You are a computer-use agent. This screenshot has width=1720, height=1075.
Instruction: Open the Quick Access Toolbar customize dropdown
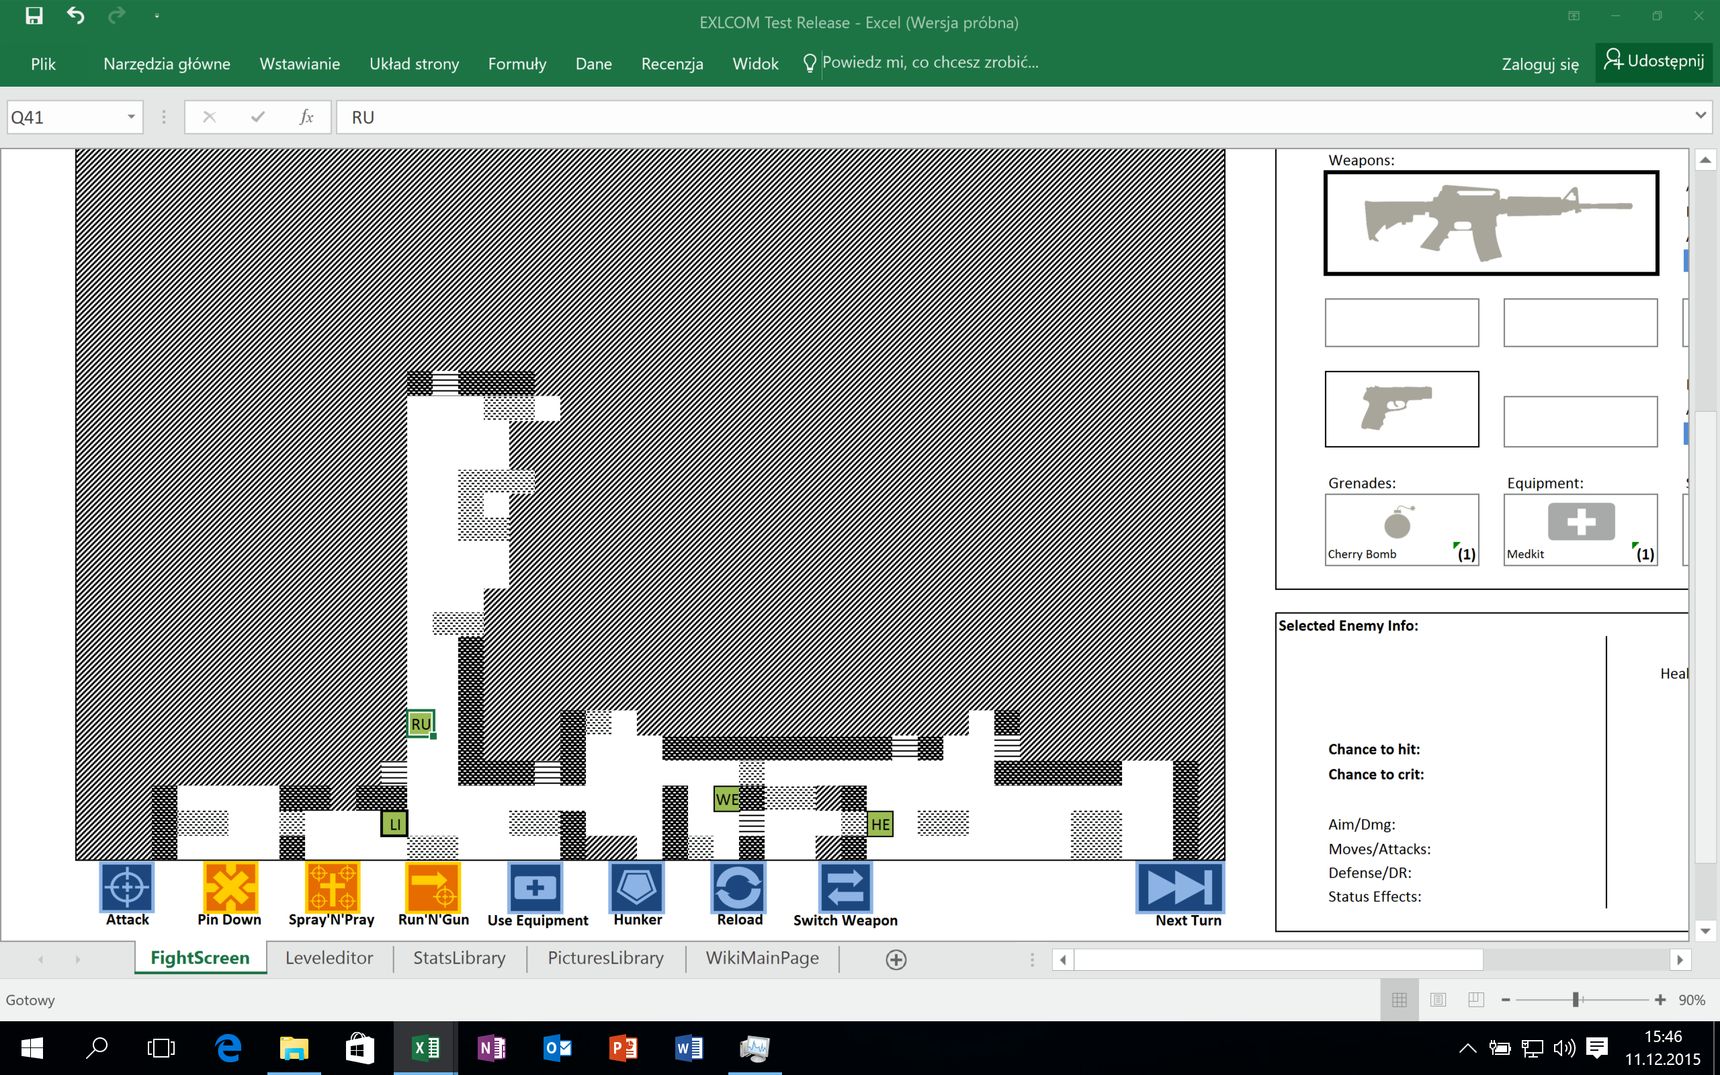pyautogui.click(x=157, y=16)
